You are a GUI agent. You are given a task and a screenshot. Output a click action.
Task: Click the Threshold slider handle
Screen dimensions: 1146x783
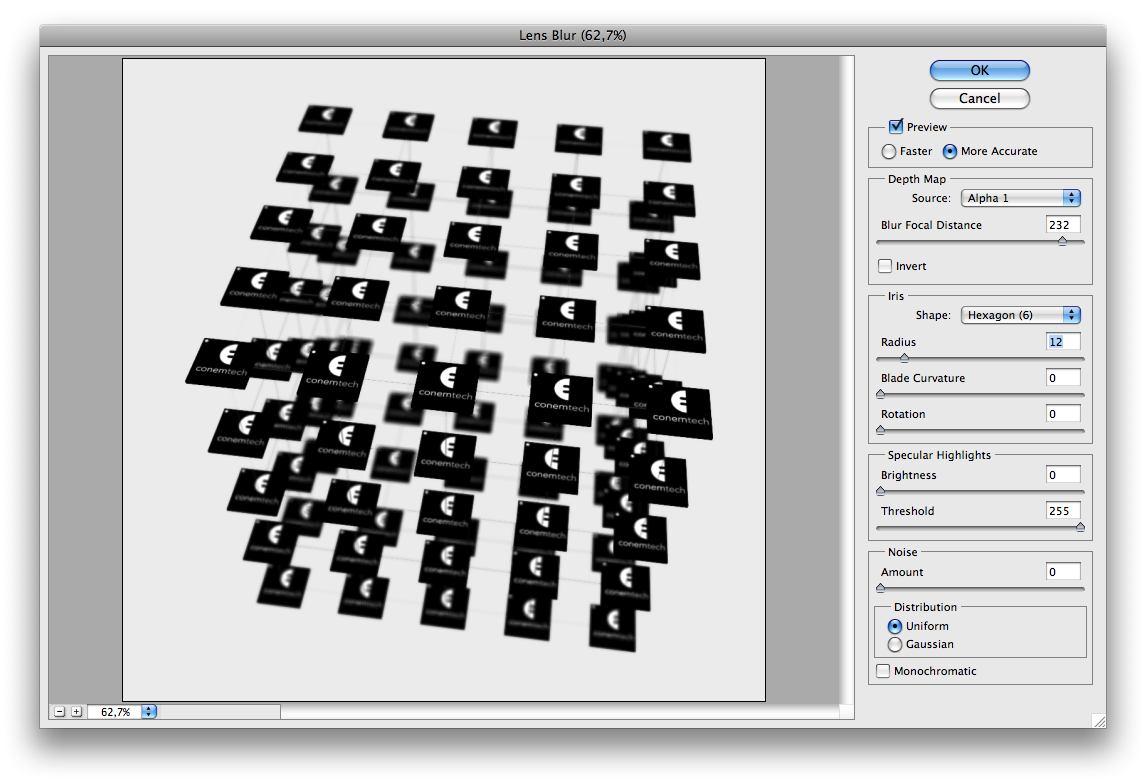(1080, 526)
